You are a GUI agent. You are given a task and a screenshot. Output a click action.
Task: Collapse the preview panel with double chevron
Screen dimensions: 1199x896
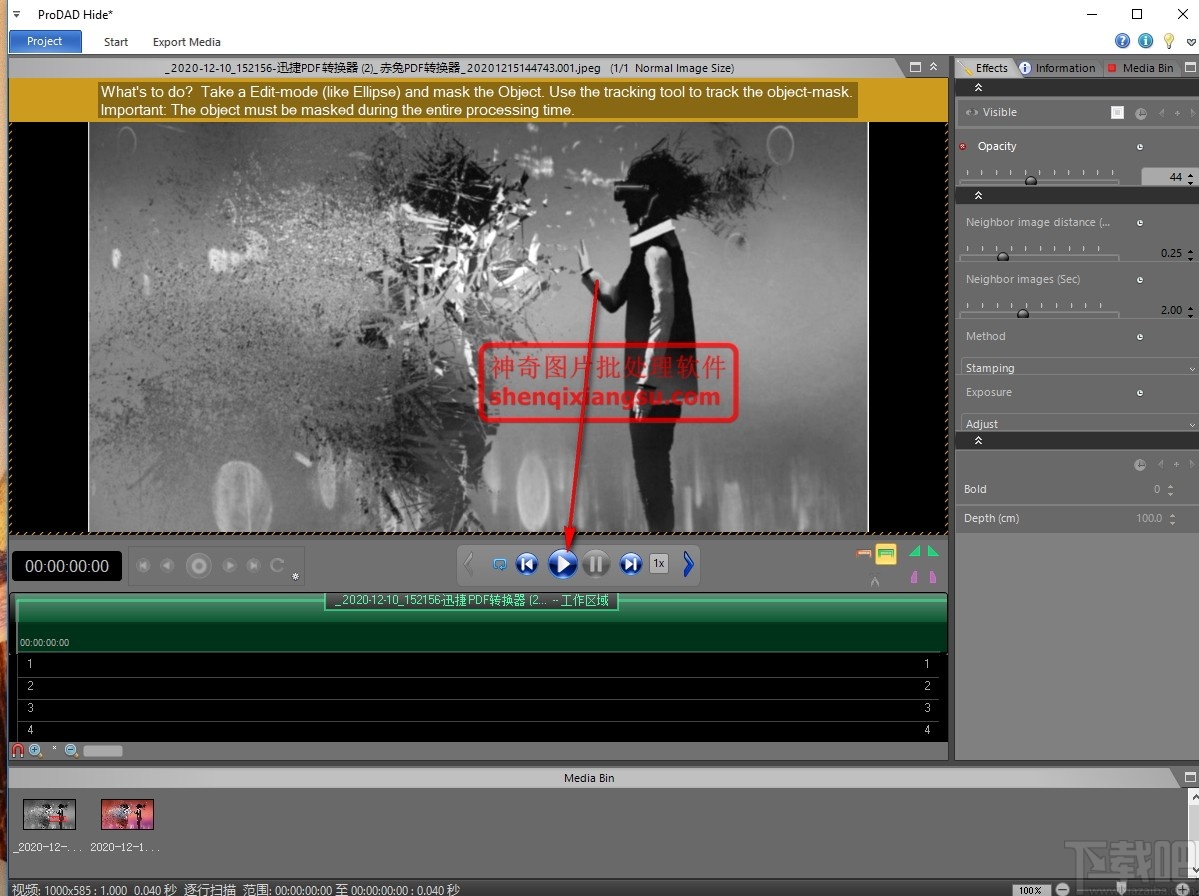point(934,67)
